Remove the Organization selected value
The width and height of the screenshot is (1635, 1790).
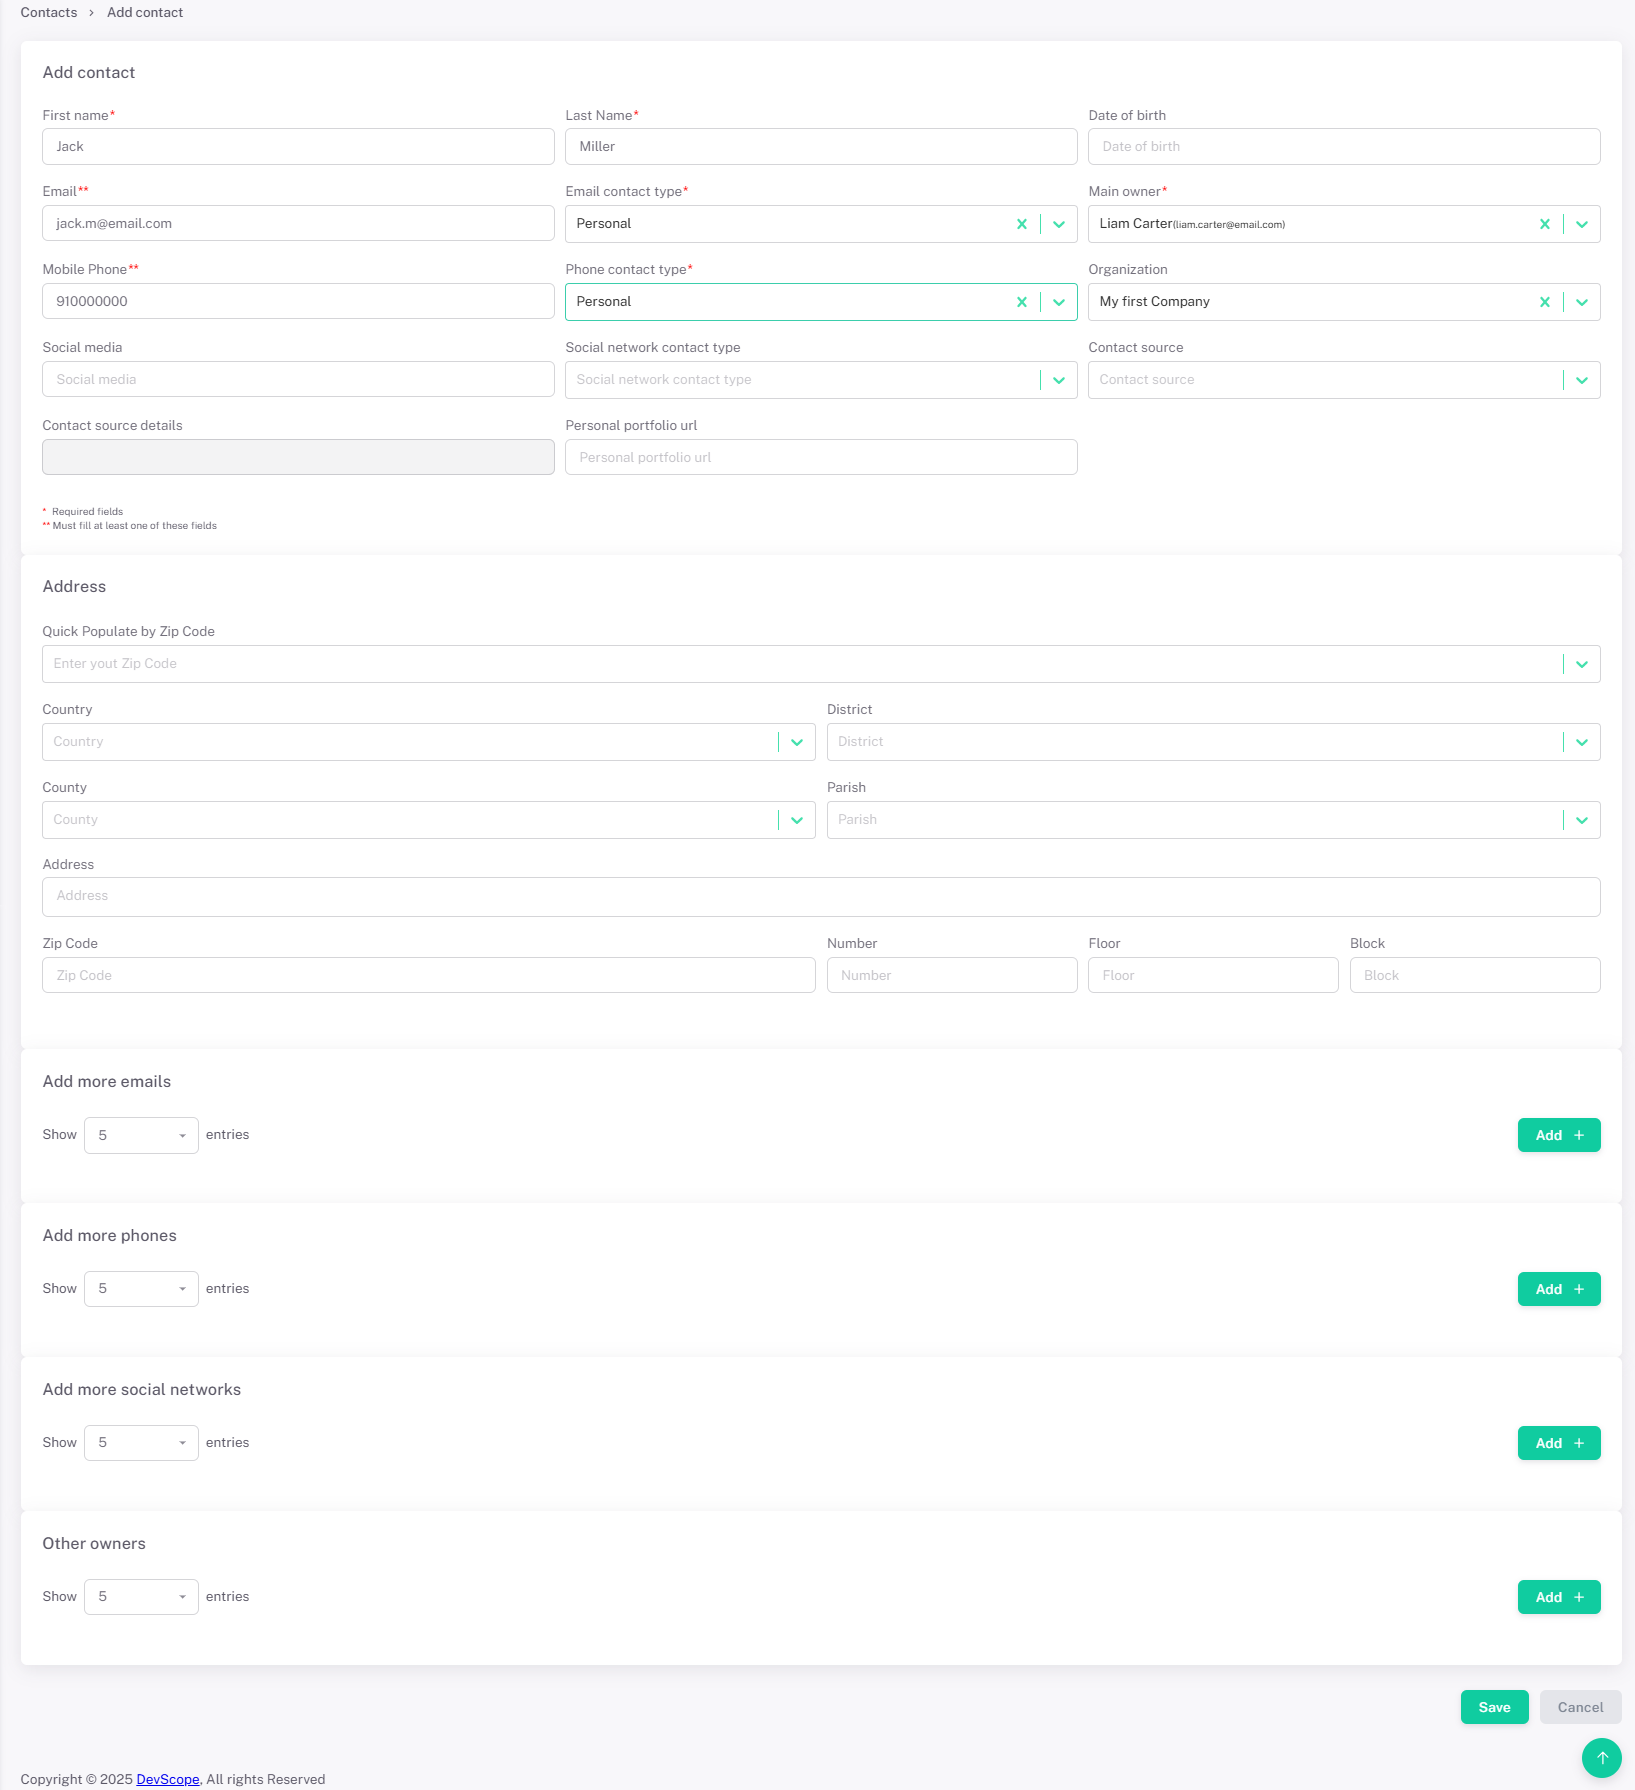point(1544,302)
